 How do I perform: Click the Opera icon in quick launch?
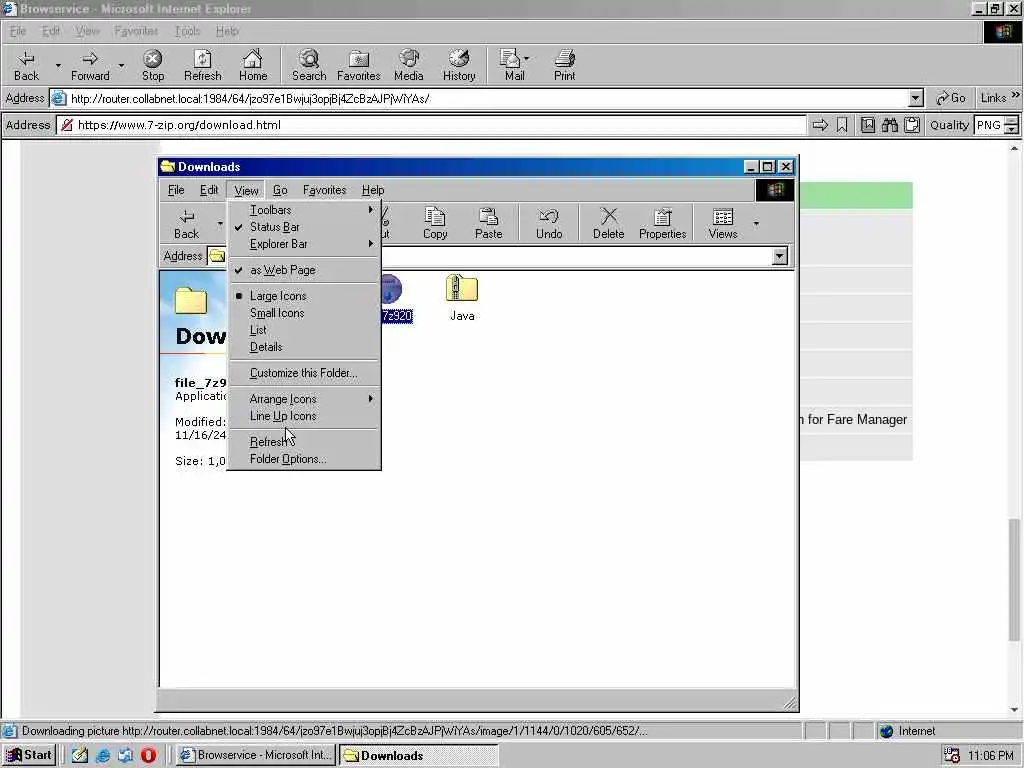[149, 755]
